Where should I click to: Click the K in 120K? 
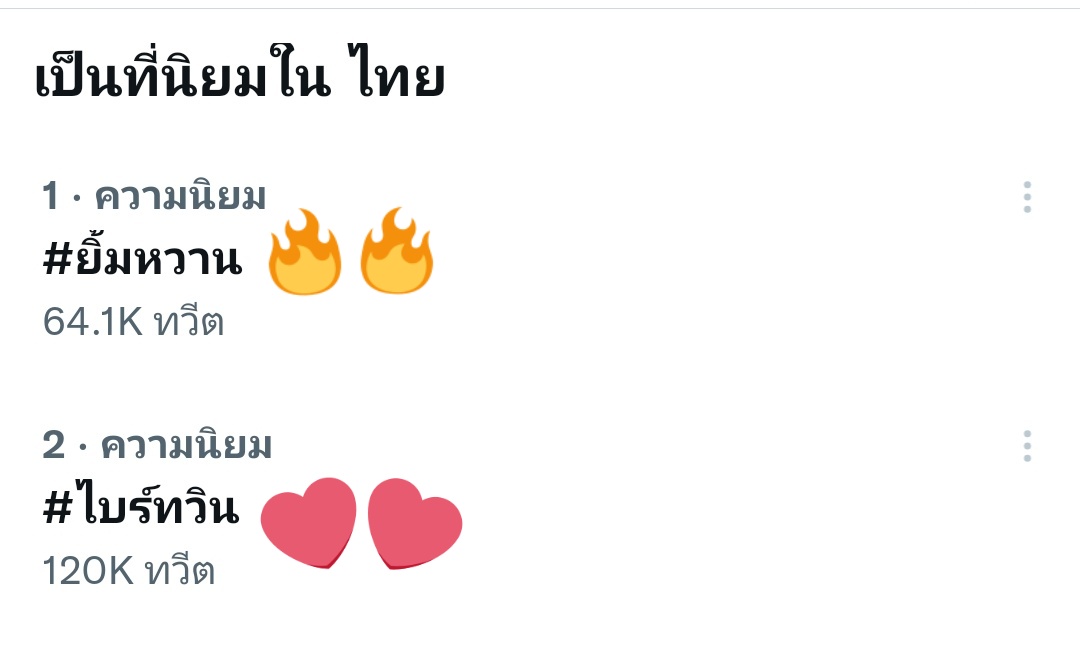[120, 570]
